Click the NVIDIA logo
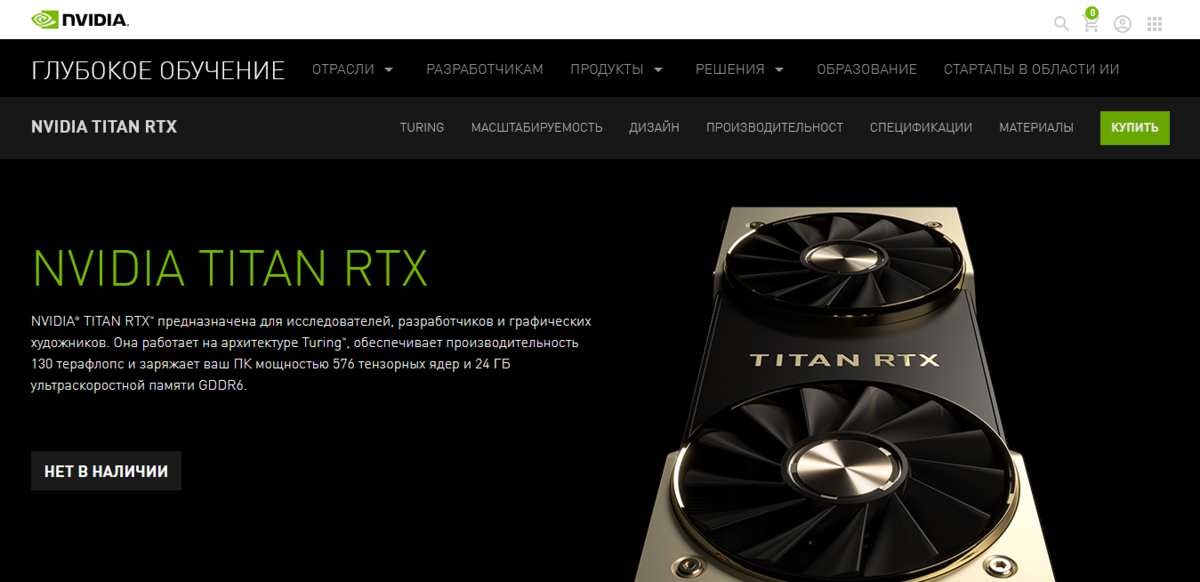 pos(80,19)
